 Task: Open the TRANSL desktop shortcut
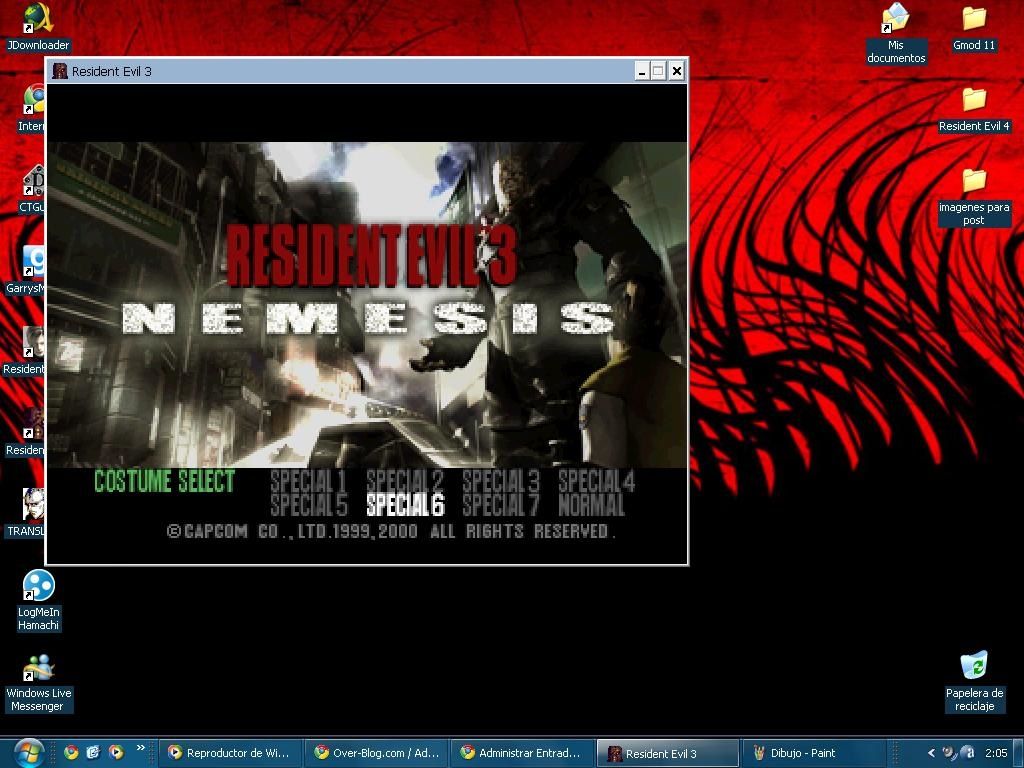coord(26,513)
